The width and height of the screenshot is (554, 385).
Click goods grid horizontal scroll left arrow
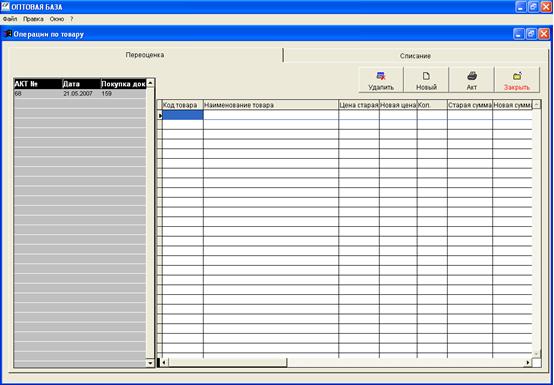(x=164, y=362)
